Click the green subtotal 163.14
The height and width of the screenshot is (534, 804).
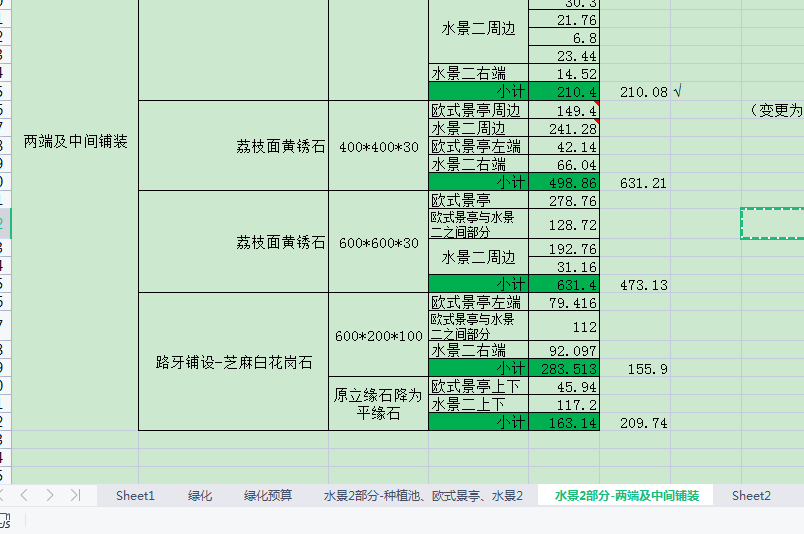tap(564, 422)
